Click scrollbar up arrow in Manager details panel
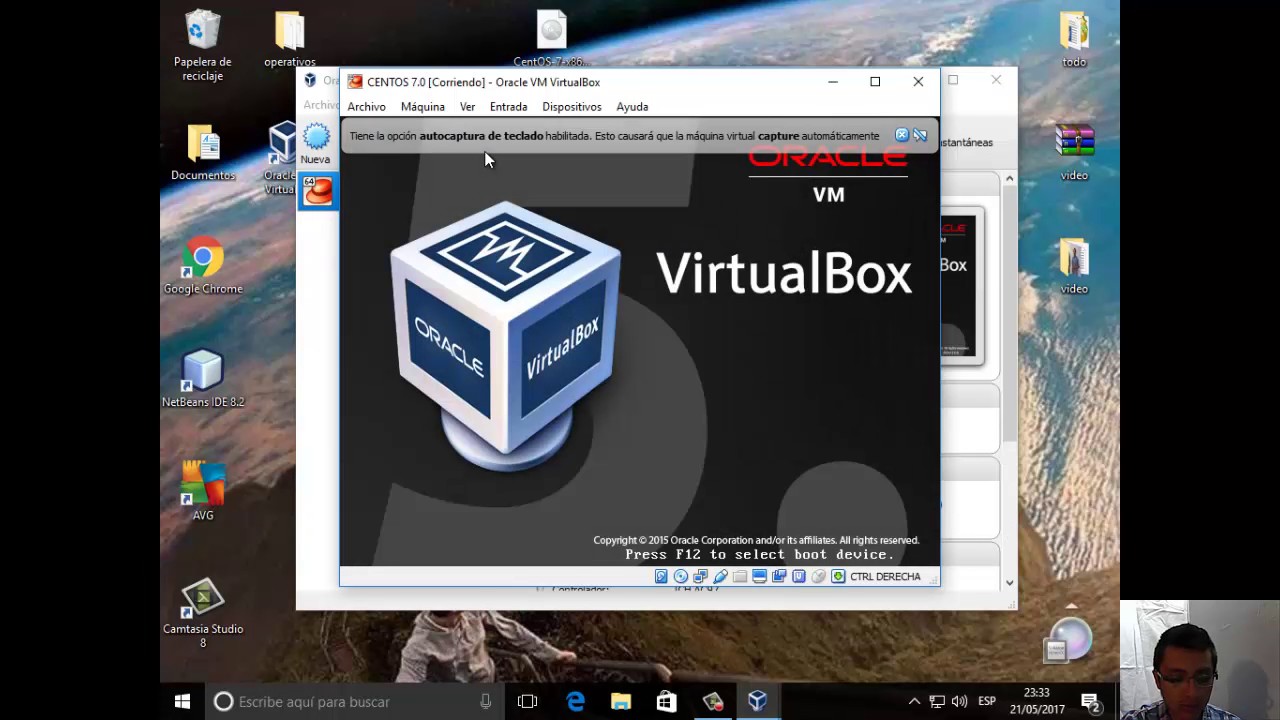Viewport: 1280px width, 720px height. [1009, 179]
